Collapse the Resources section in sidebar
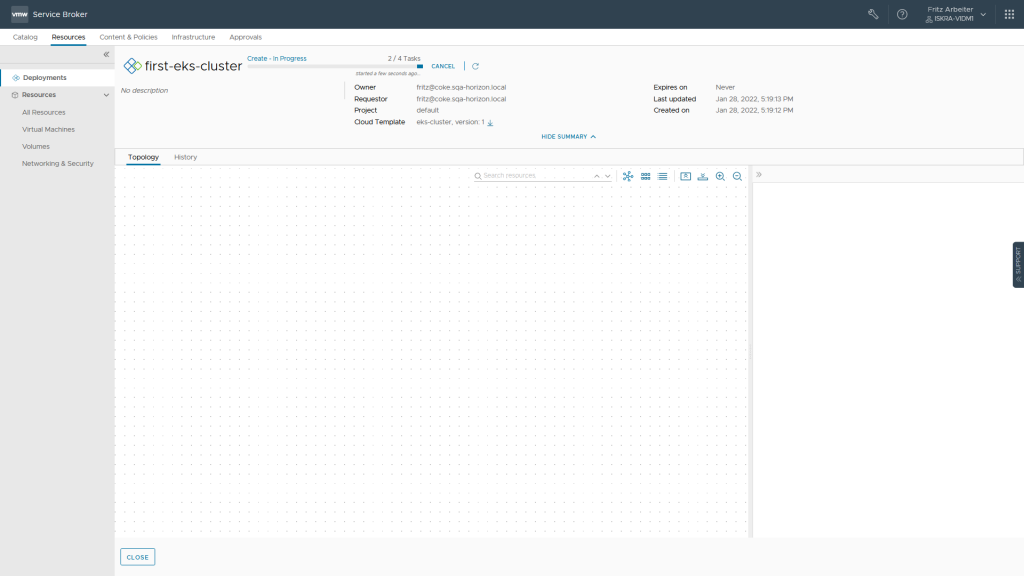1024x576 pixels. coord(106,95)
